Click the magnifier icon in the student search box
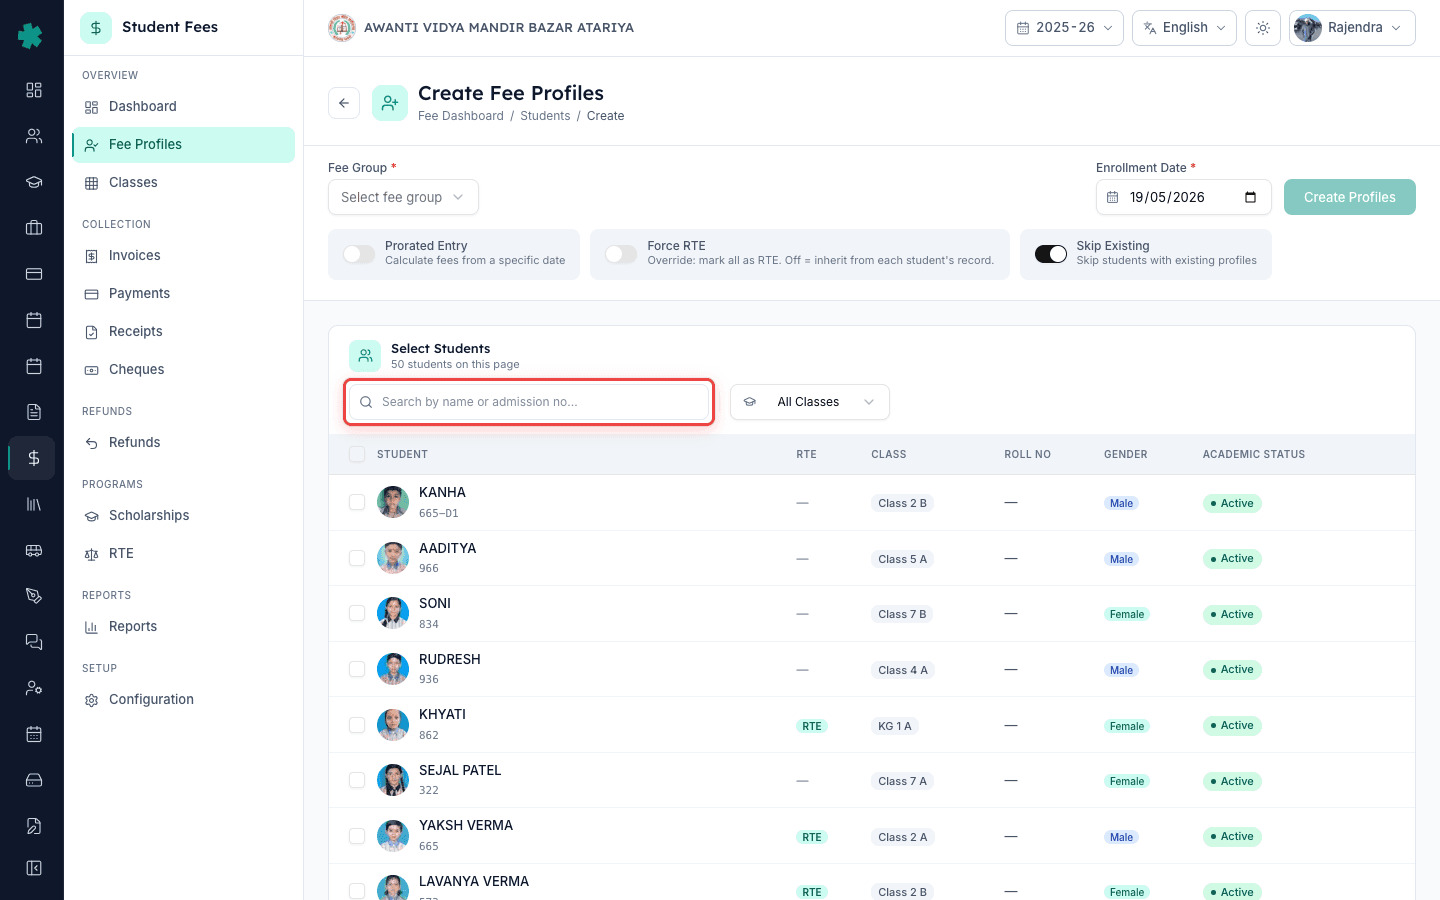 pyautogui.click(x=366, y=402)
